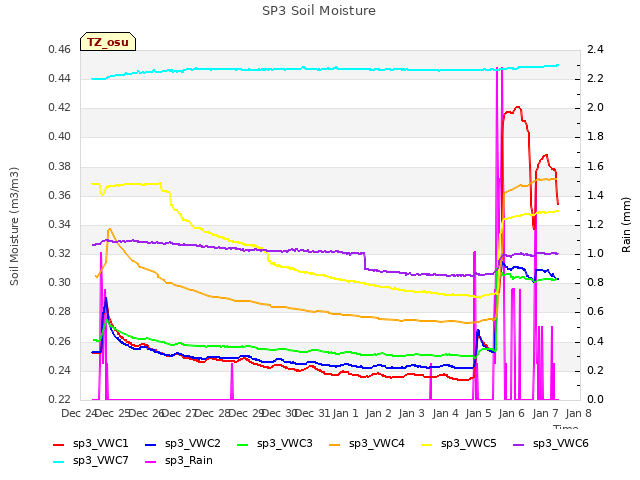The width and height of the screenshot is (640, 480).
Task: Click the purple sp3_VWC6 legend color marker
Action: click(x=519, y=444)
